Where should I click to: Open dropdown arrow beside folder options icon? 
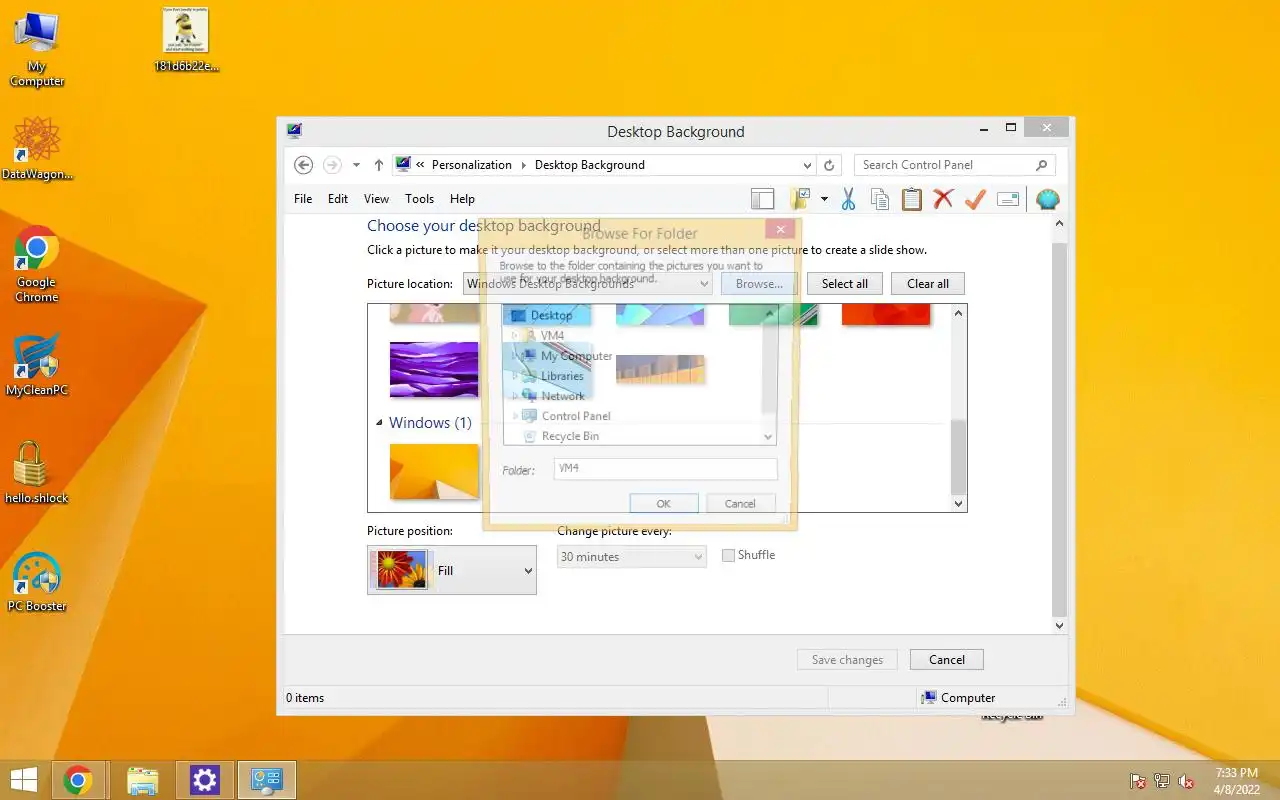824,199
